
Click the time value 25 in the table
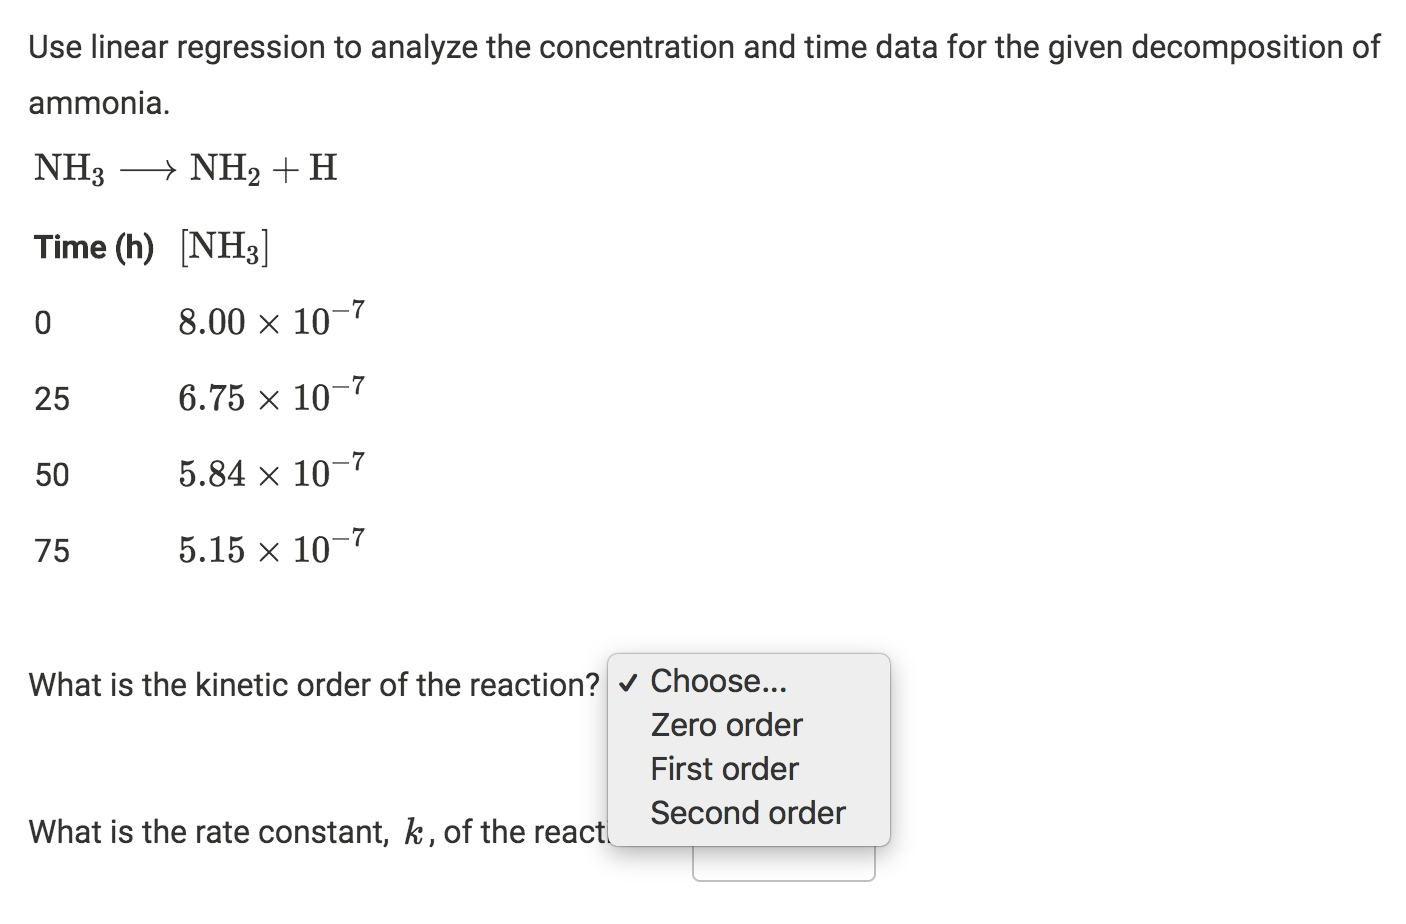click(x=52, y=398)
